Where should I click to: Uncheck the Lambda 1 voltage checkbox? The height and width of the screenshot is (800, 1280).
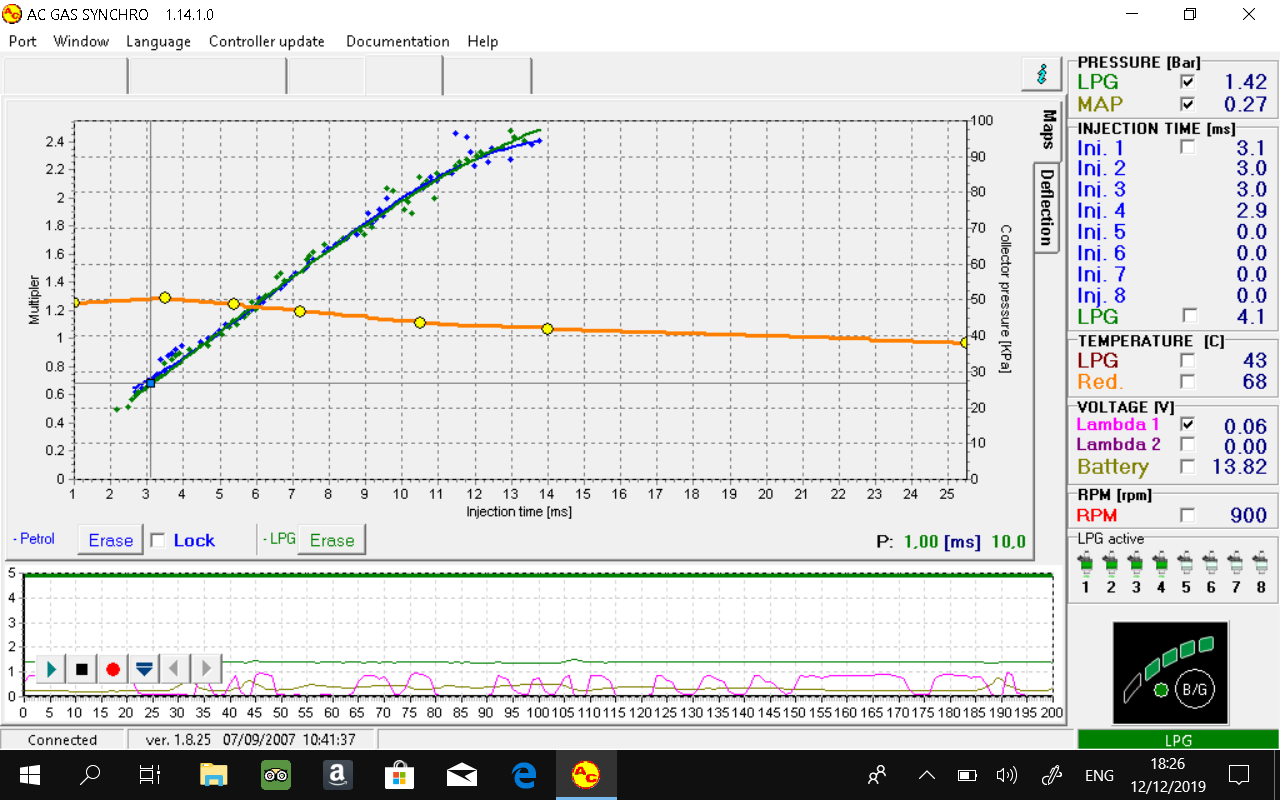tap(1187, 424)
